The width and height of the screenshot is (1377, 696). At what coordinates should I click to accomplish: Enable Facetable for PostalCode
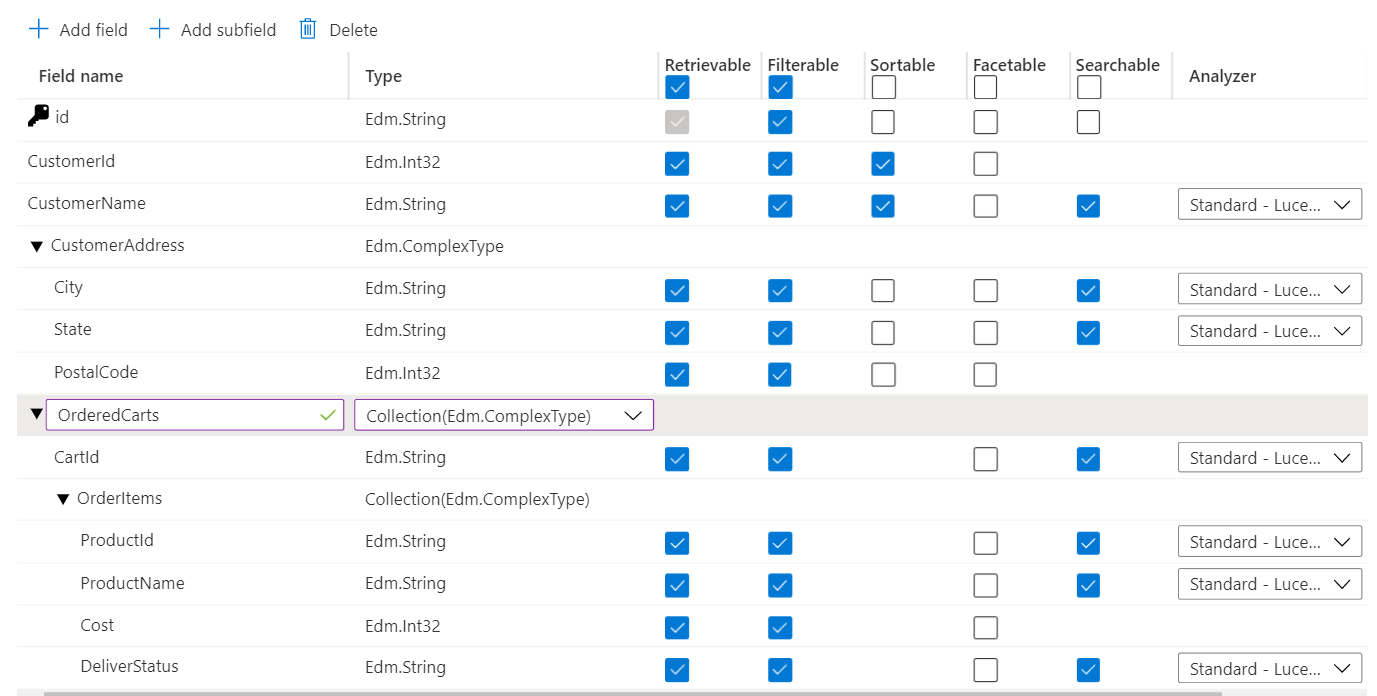coord(985,372)
